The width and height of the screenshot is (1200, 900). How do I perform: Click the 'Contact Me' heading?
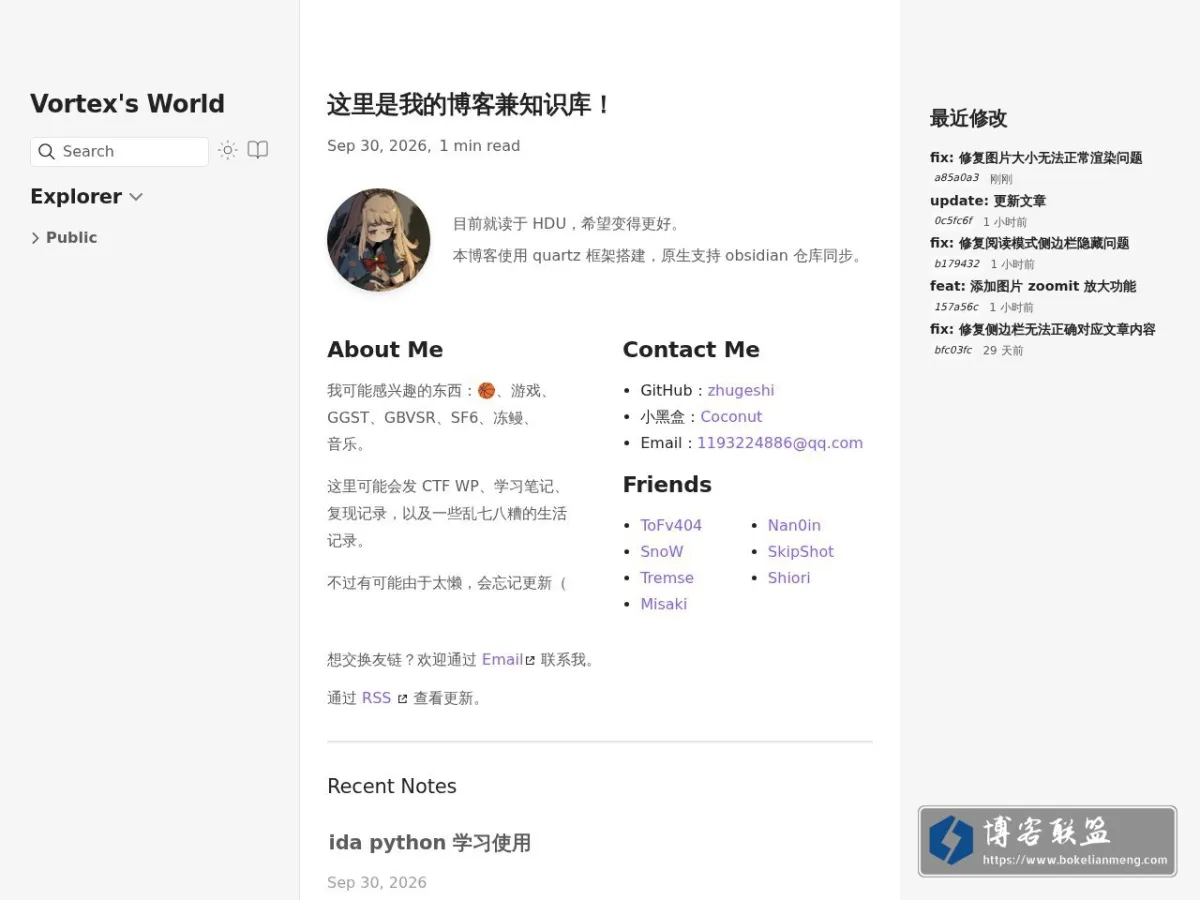point(691,349)
